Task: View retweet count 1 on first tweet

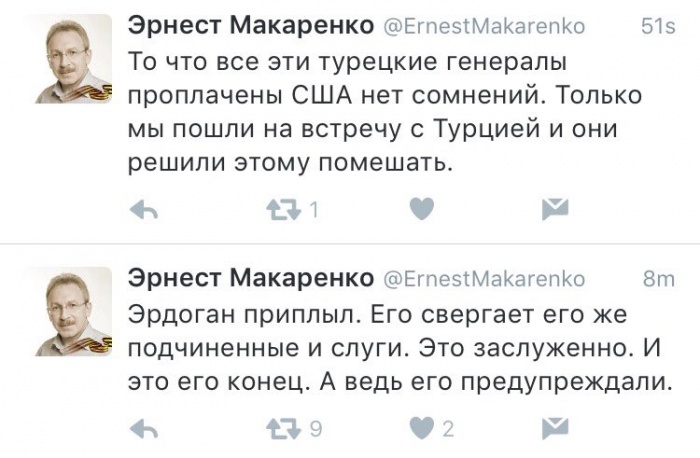Action: coord(314,209)
